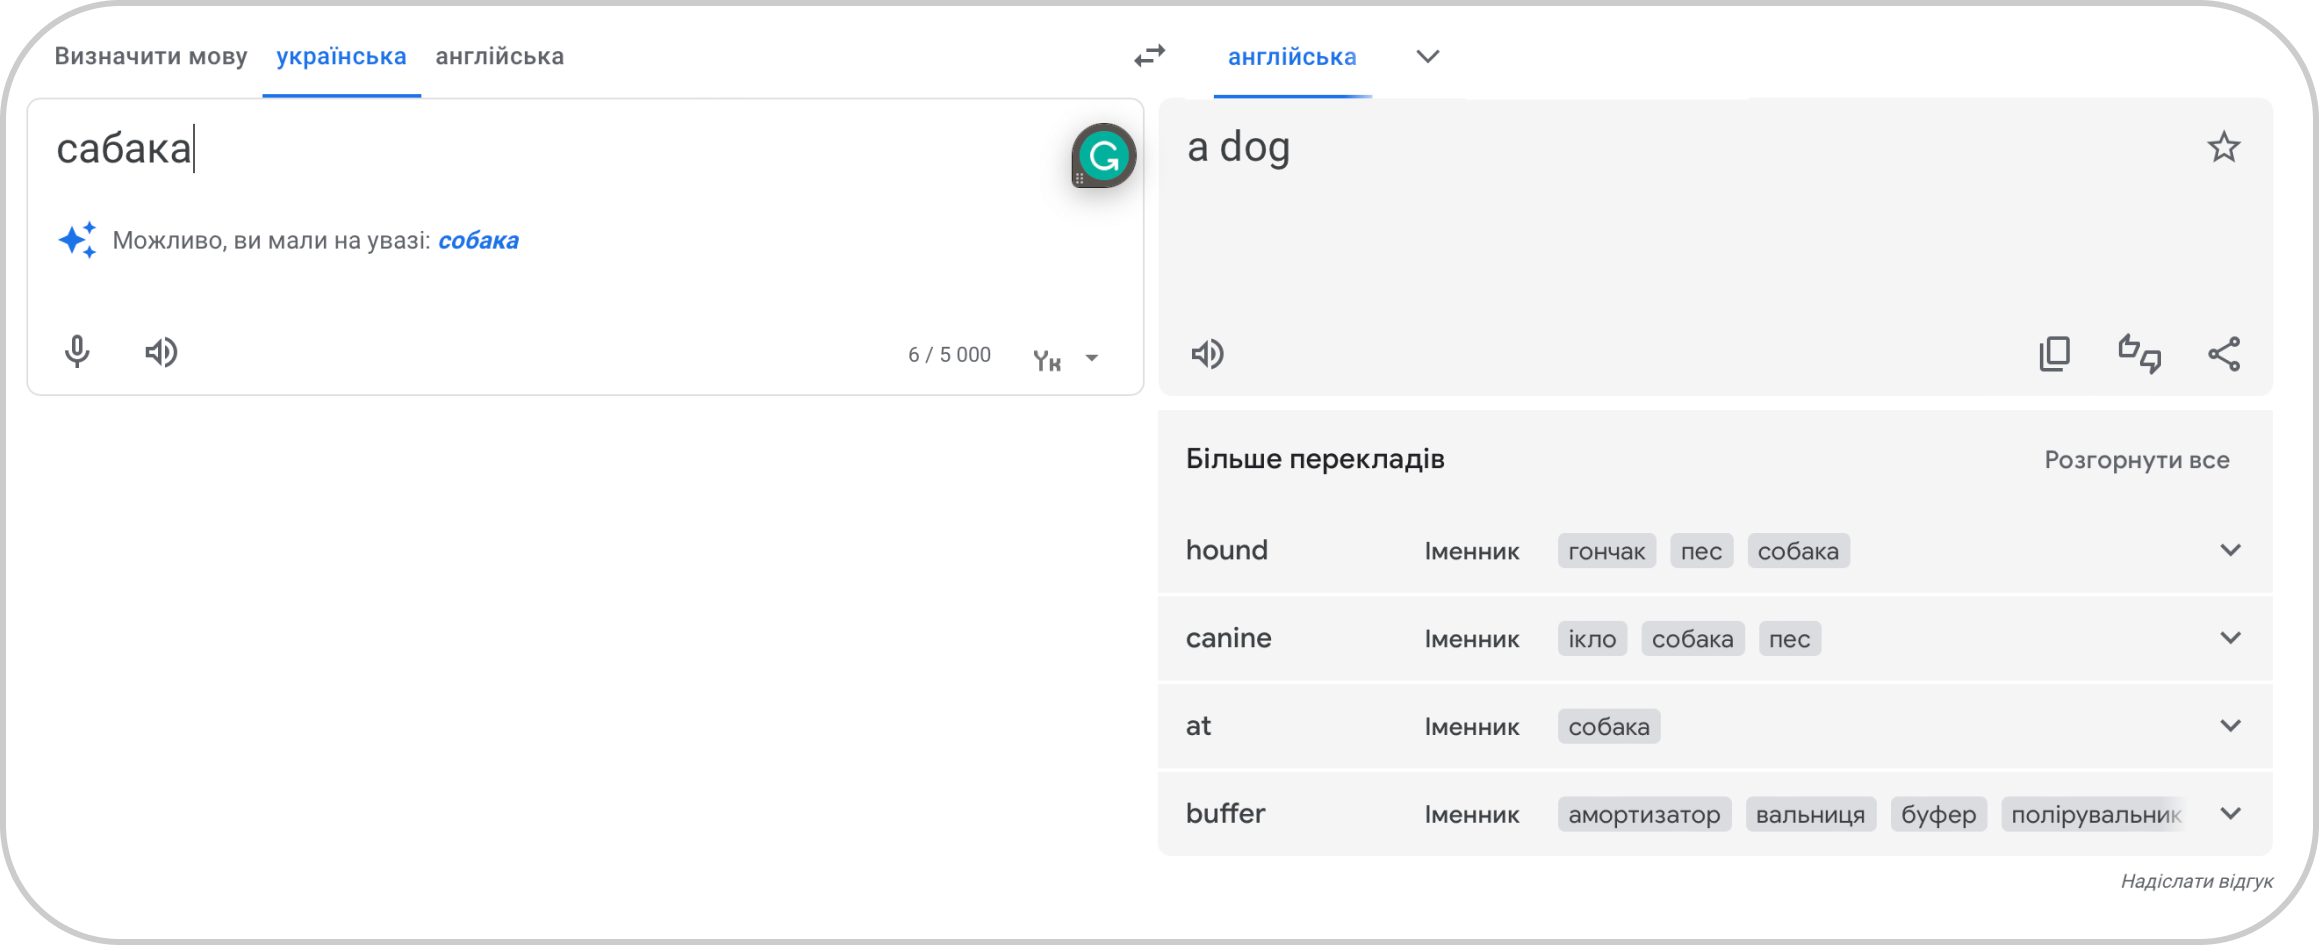Click Іменник label in hound row

tap(1472, 551)
